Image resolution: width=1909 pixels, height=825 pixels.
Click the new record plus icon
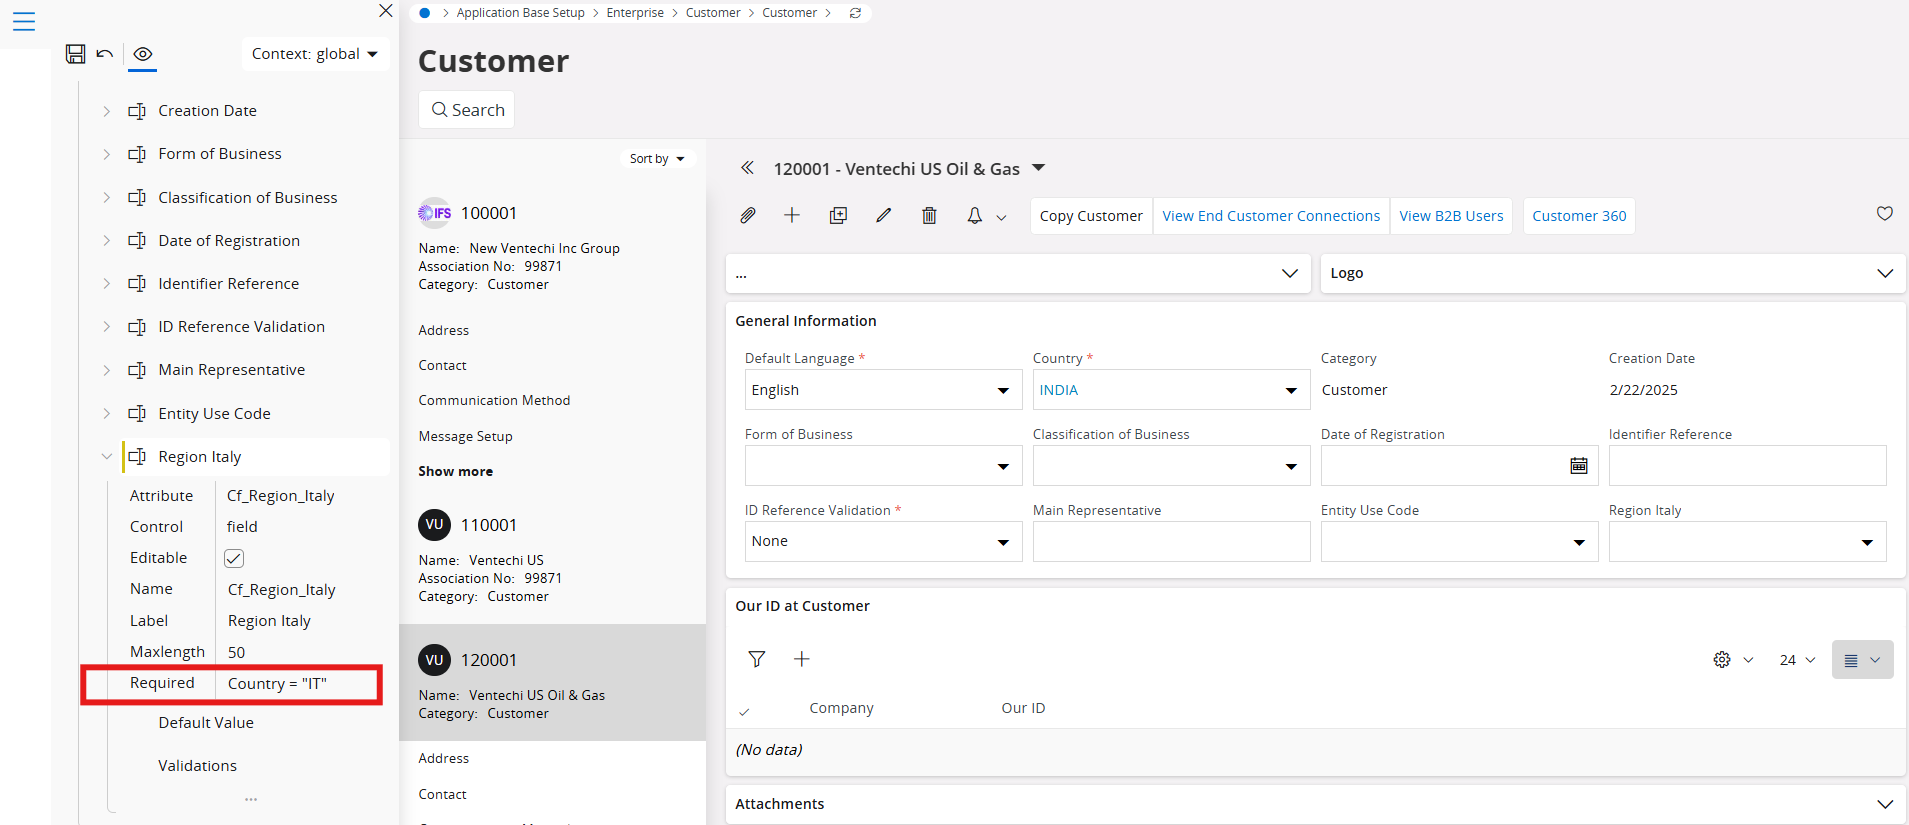point(792,216)
